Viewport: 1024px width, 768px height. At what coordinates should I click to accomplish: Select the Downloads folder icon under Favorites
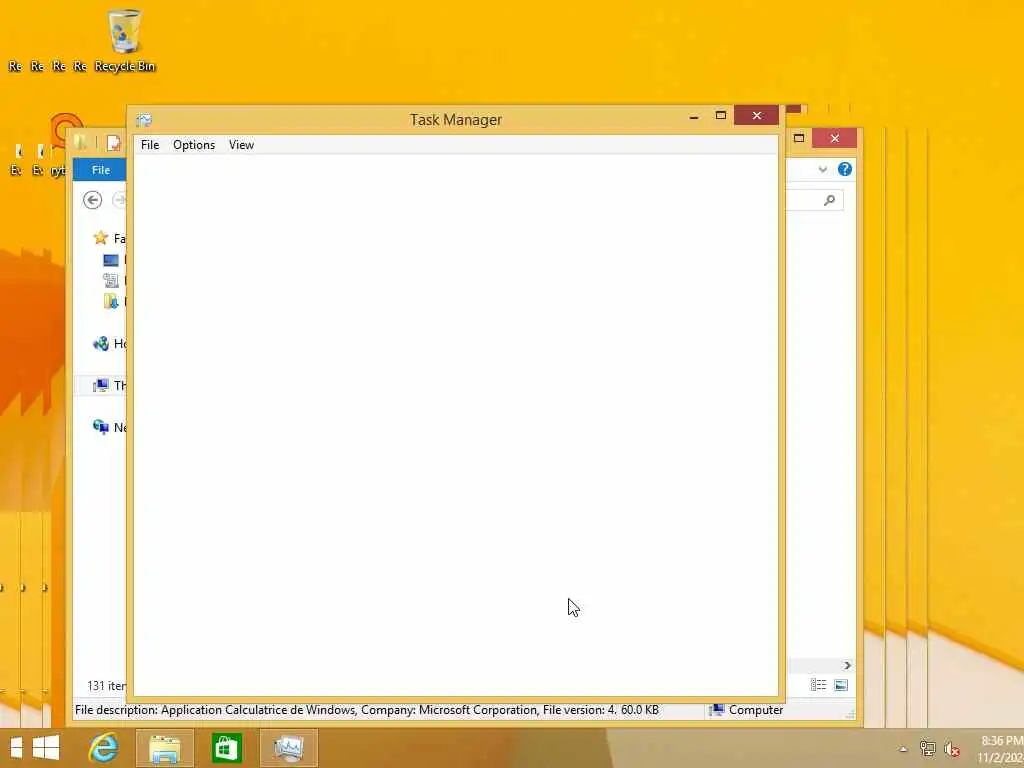(x=110, y=301)
